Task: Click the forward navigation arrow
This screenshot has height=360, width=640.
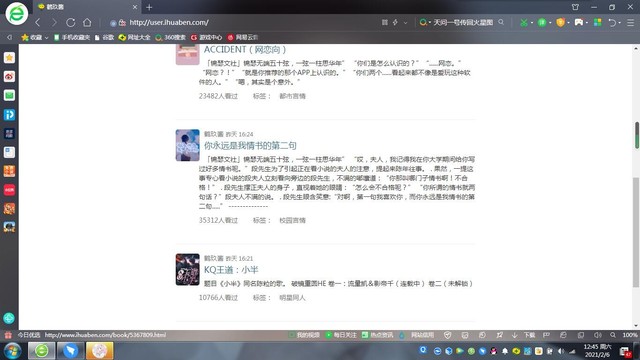Action: pyautogui.click(x=54, y=22)
